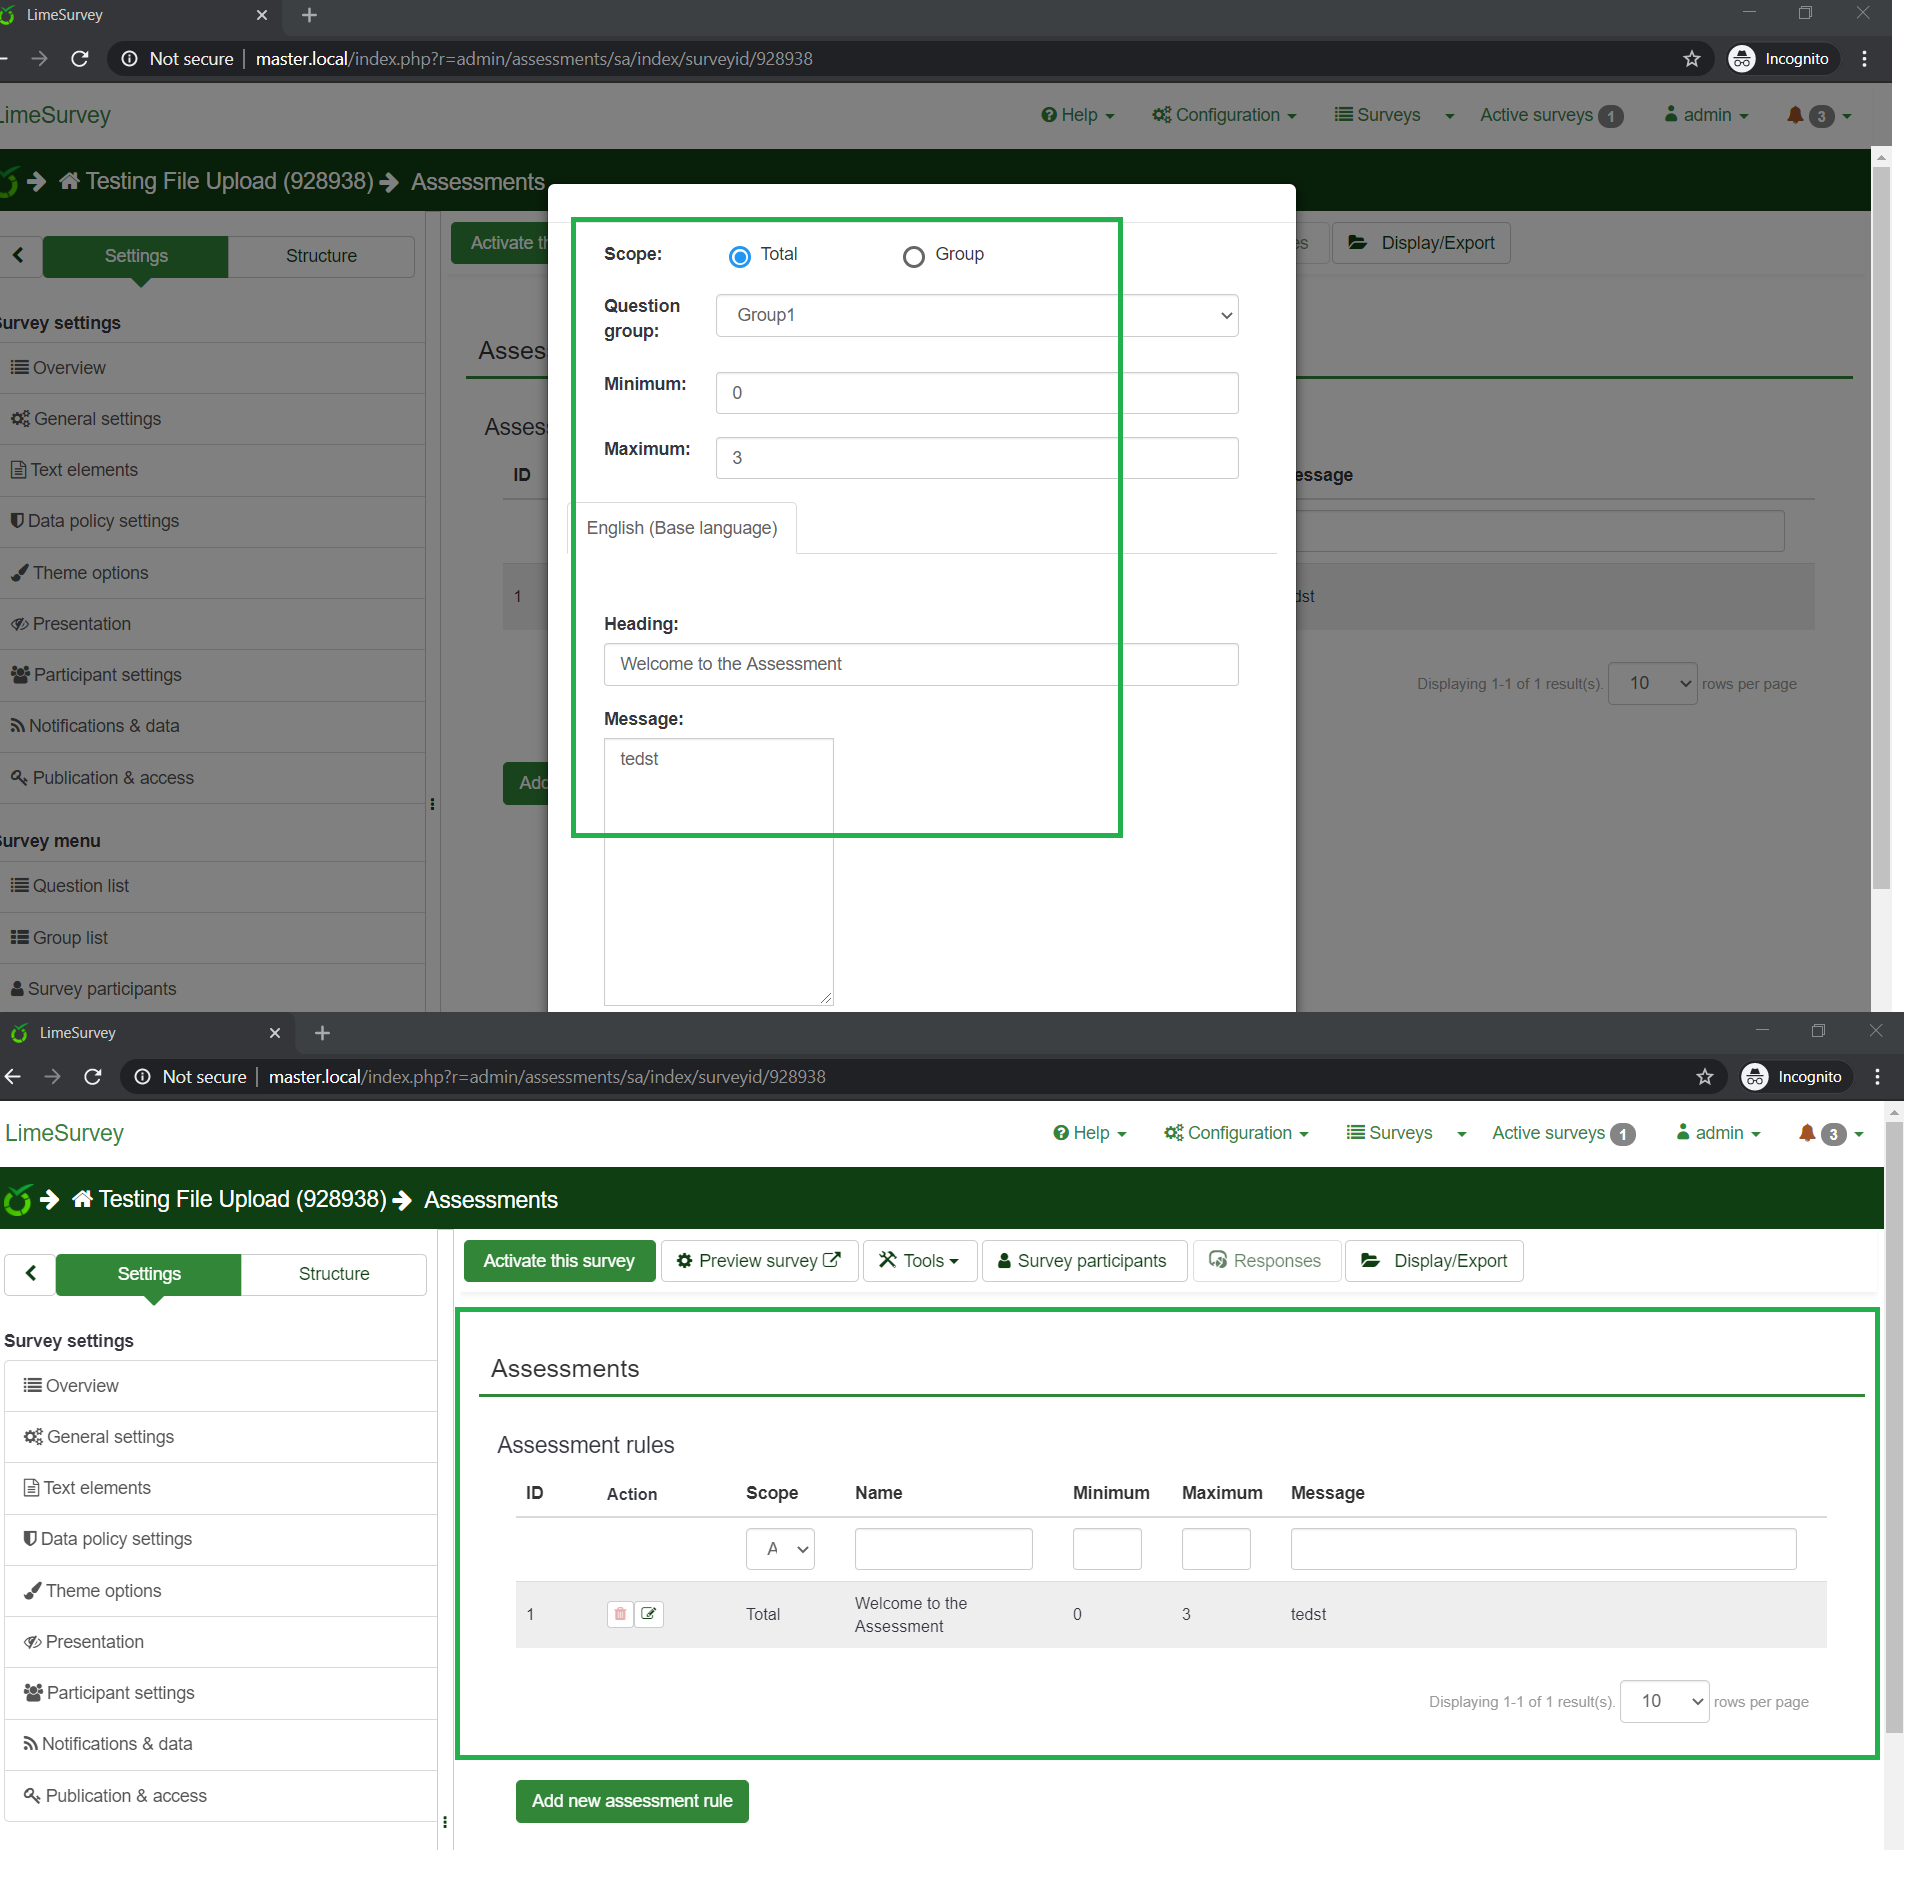Image resolution: width=1916 pixels, height=1892 pixels.
Task: Click the Name filter box in rules table
Action: point(942,1548)
